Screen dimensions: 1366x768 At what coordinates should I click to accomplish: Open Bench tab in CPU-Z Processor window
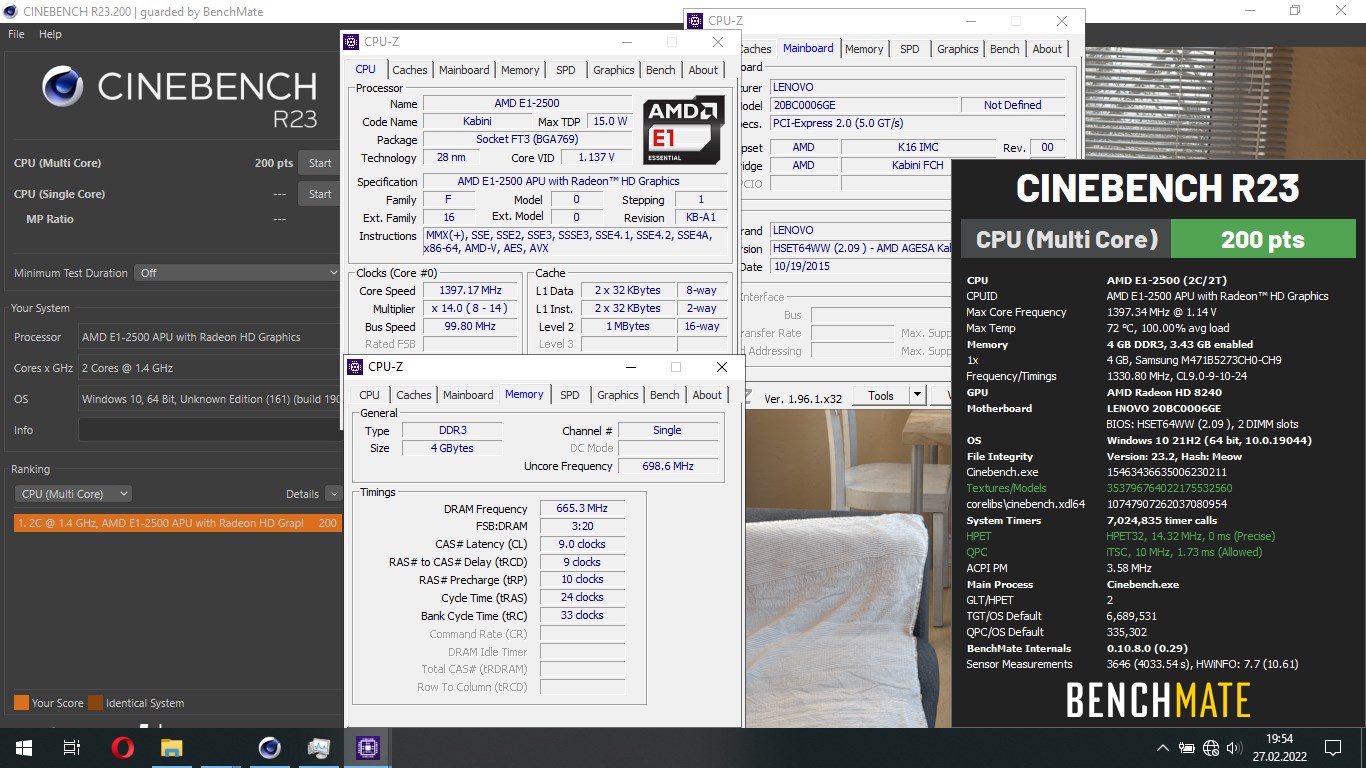point(661,70)
